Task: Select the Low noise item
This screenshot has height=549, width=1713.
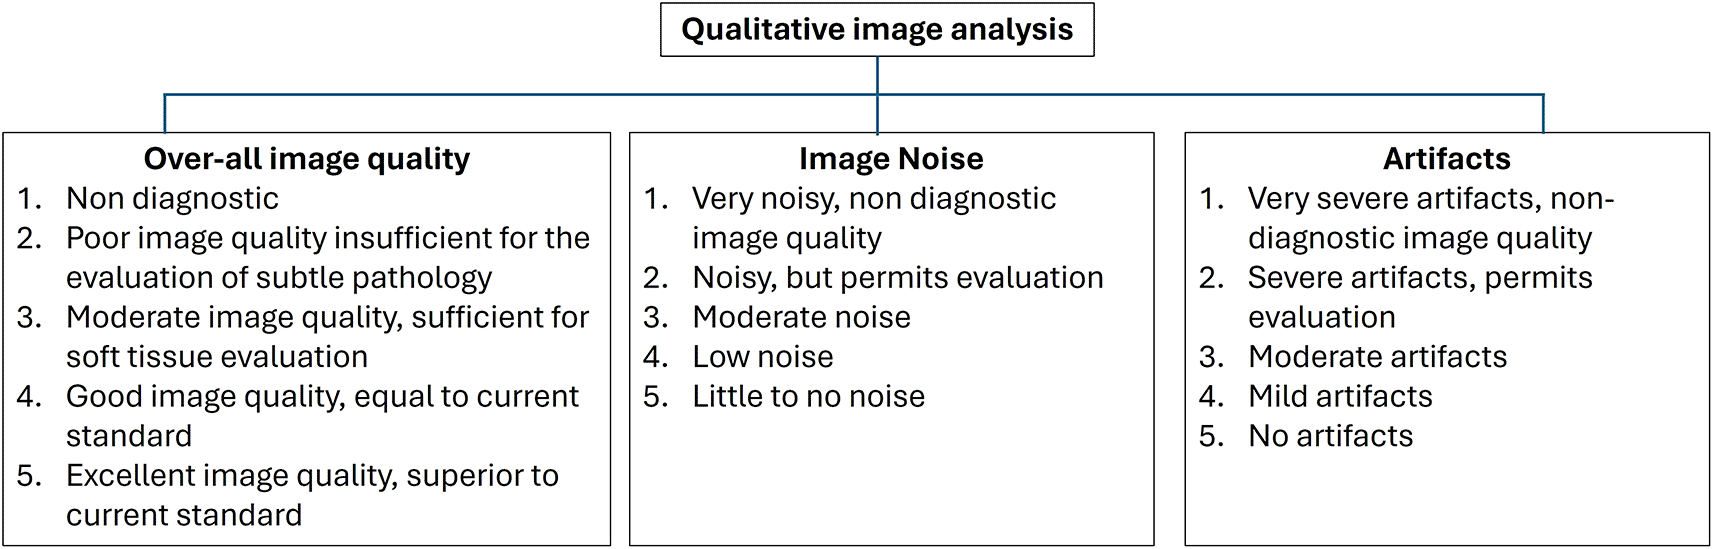Action: (x=763, y=357)
